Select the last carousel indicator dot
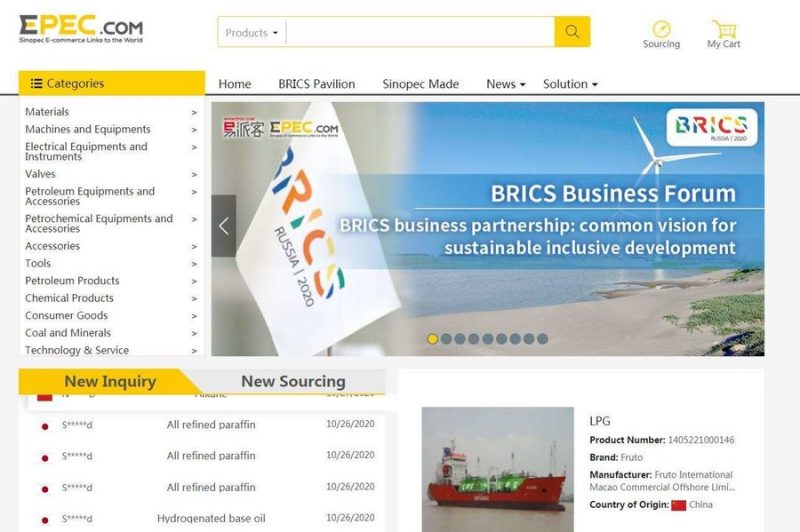The width and height of the screenshot is (800, 532). tap(543, 339)
